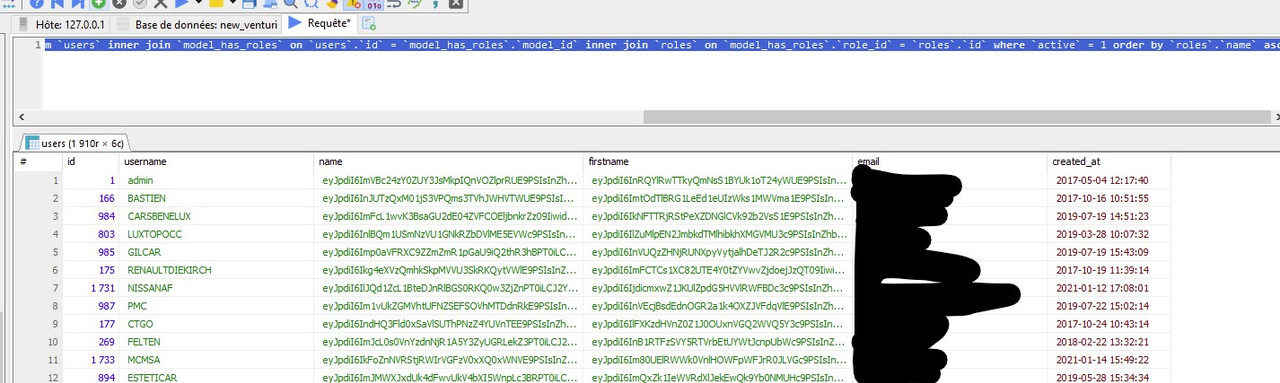Select the NISSANAF username cell

(216, 288)
